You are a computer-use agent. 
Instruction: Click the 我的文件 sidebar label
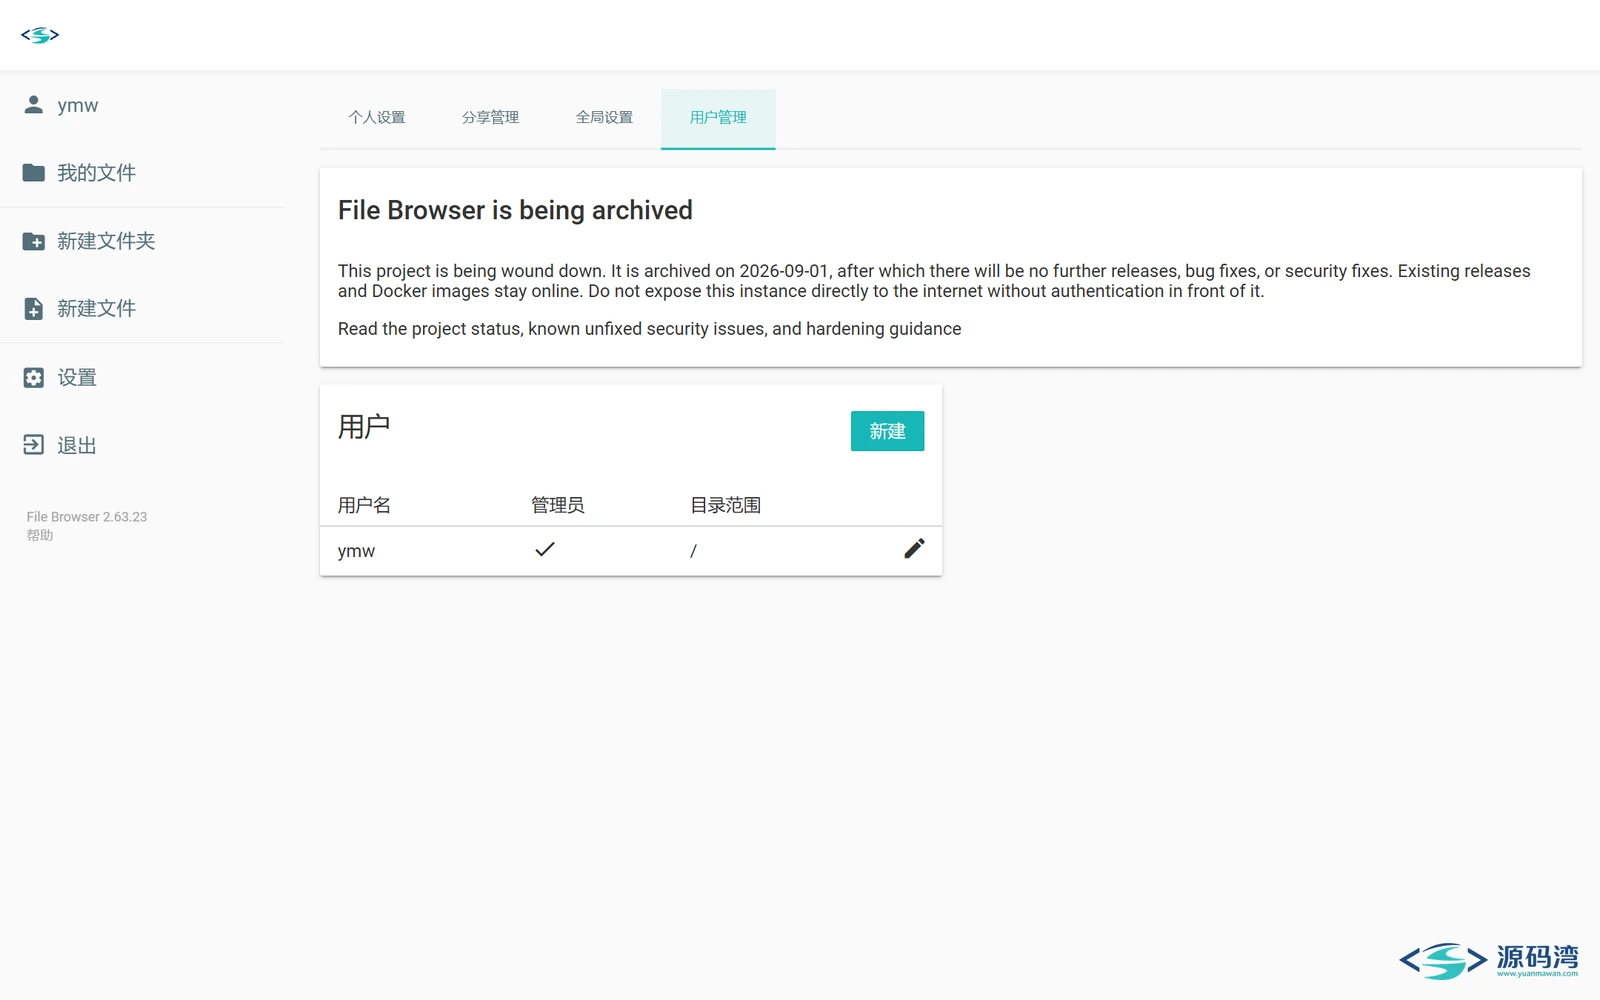[96, 173]
